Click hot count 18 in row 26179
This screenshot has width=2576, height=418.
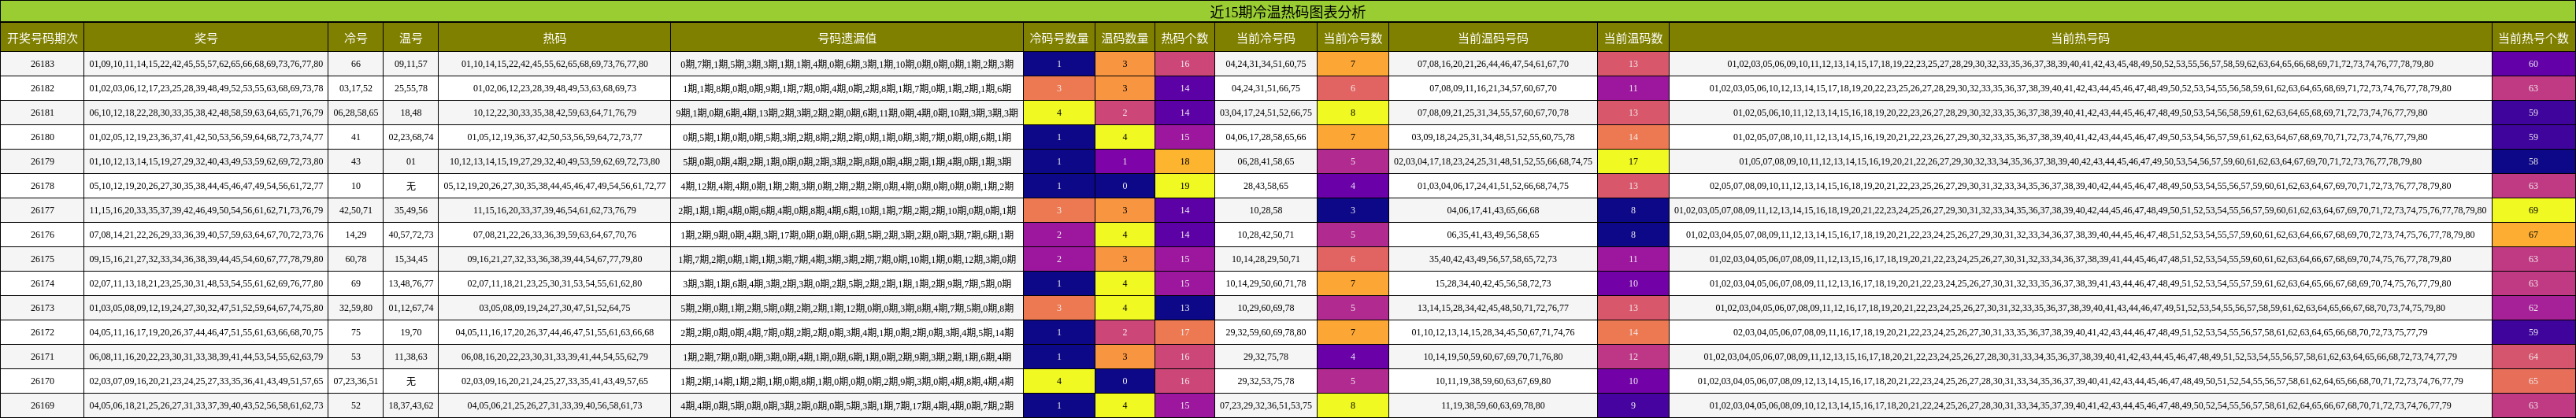coord(1185,162)
